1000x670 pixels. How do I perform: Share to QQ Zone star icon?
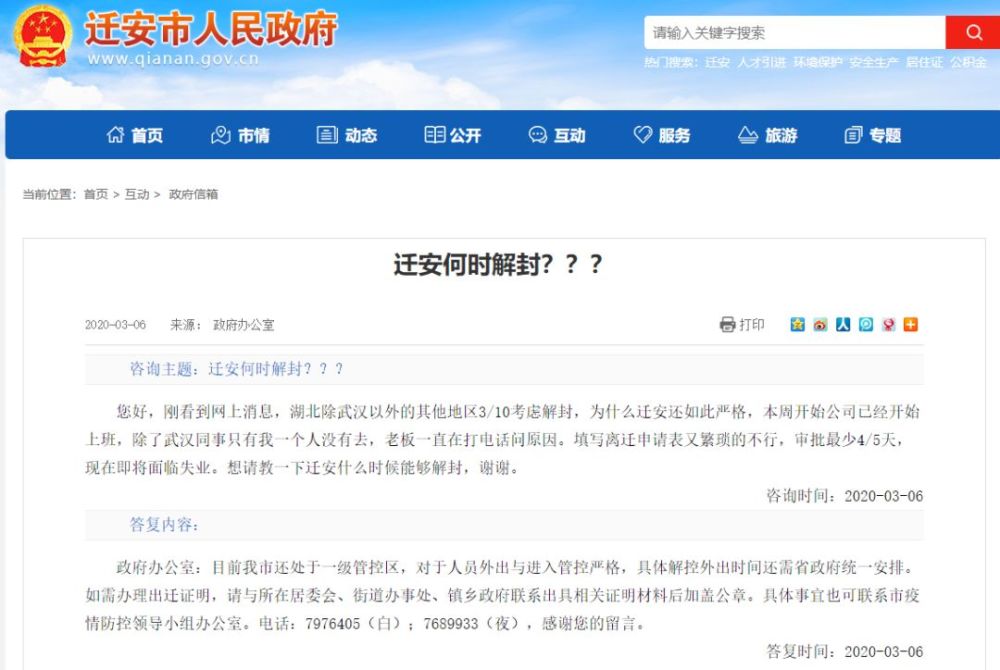click(x=797, y=324)
